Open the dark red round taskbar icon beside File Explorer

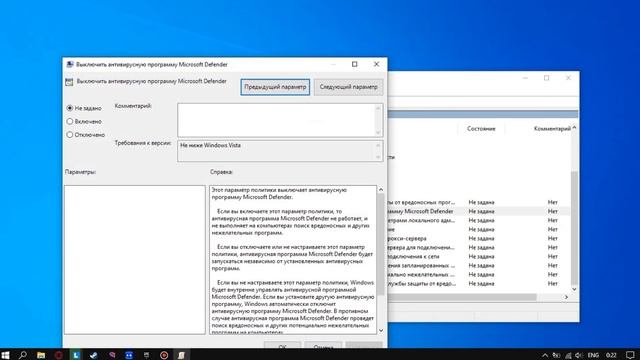58,355
